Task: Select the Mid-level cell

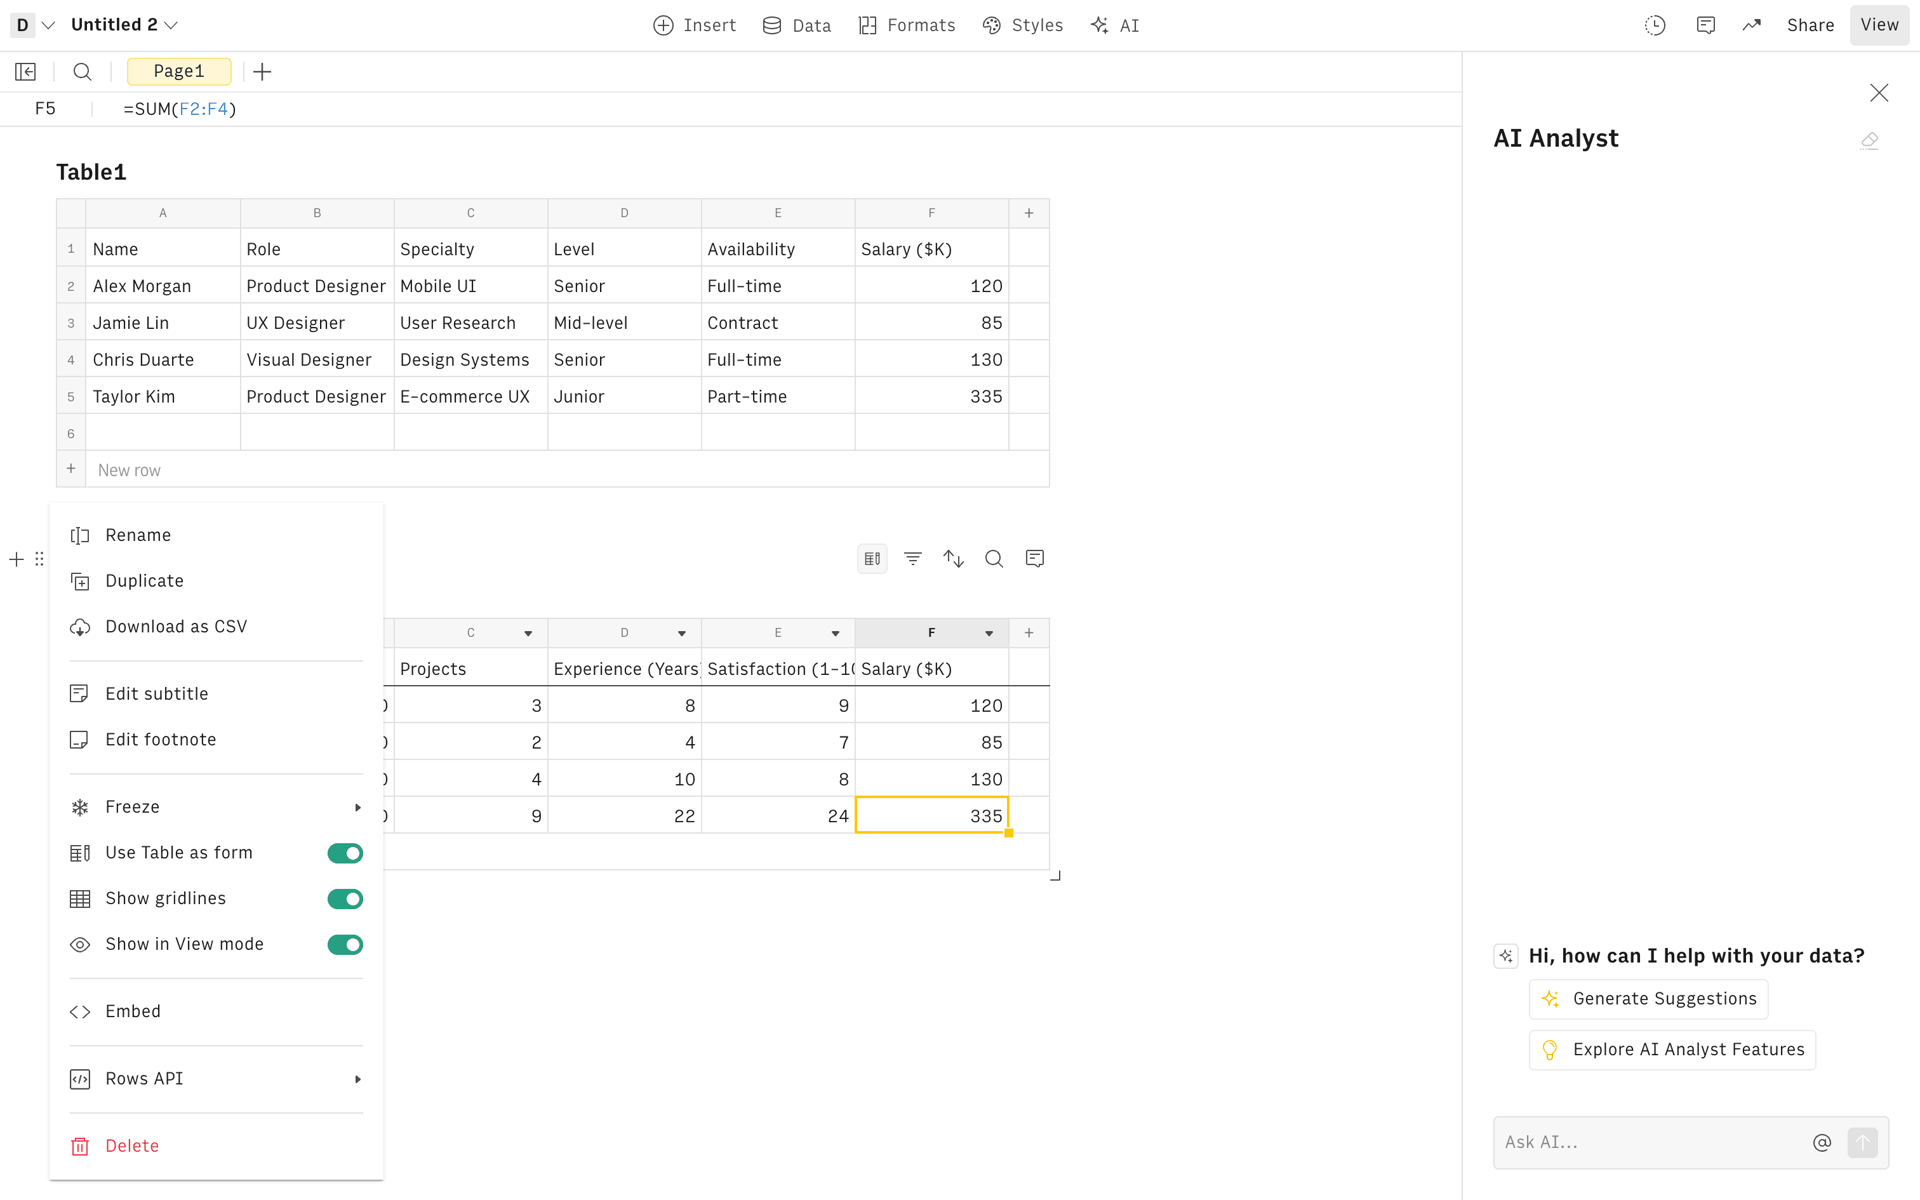Action: pyautogui.click(x=624, y=323)
